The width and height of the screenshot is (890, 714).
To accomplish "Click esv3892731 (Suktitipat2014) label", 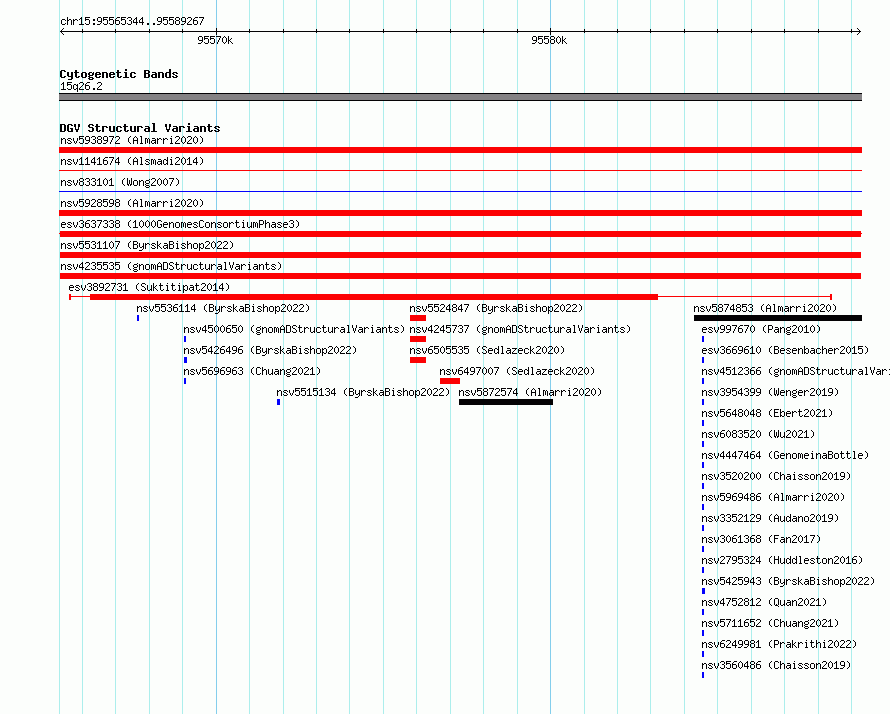I will (x=149, y=287).
